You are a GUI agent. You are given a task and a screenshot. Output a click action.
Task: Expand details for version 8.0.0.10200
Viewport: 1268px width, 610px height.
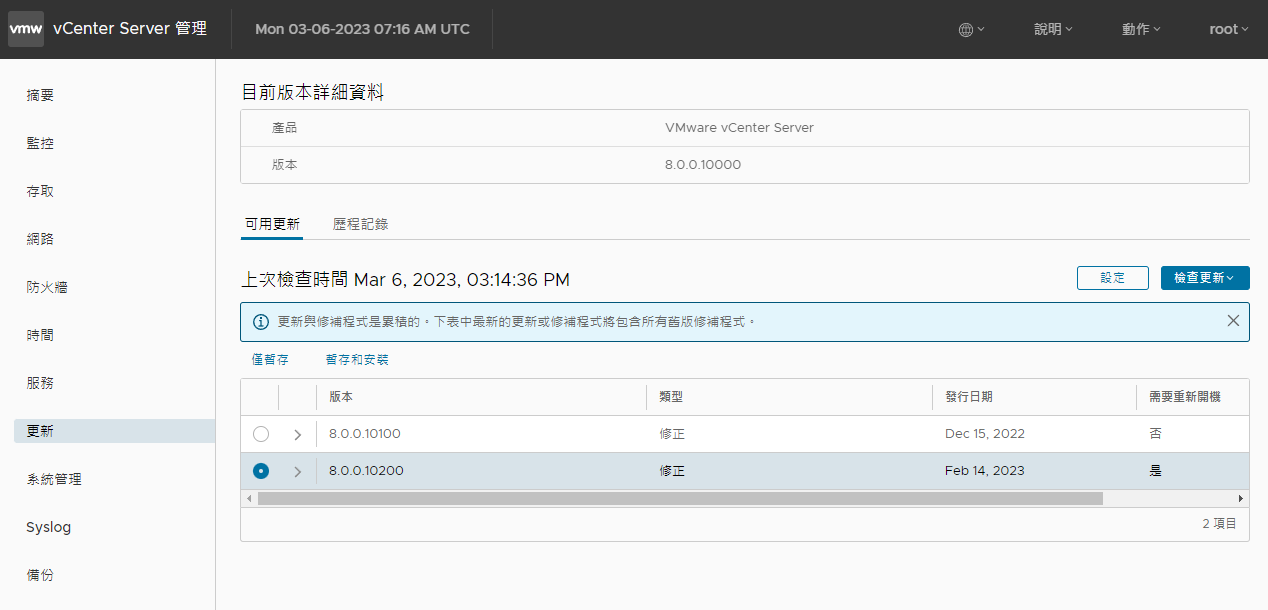click(297, 471)
